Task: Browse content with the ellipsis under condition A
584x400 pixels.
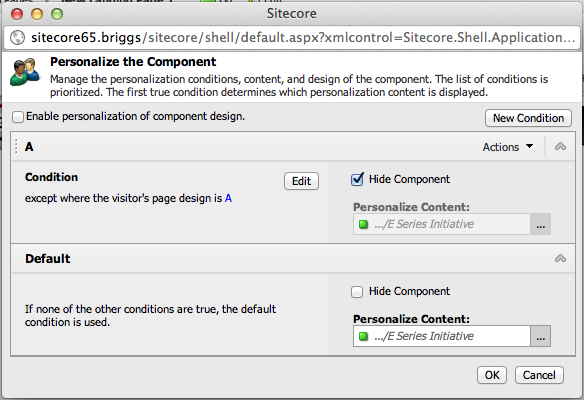Action: 540,224
